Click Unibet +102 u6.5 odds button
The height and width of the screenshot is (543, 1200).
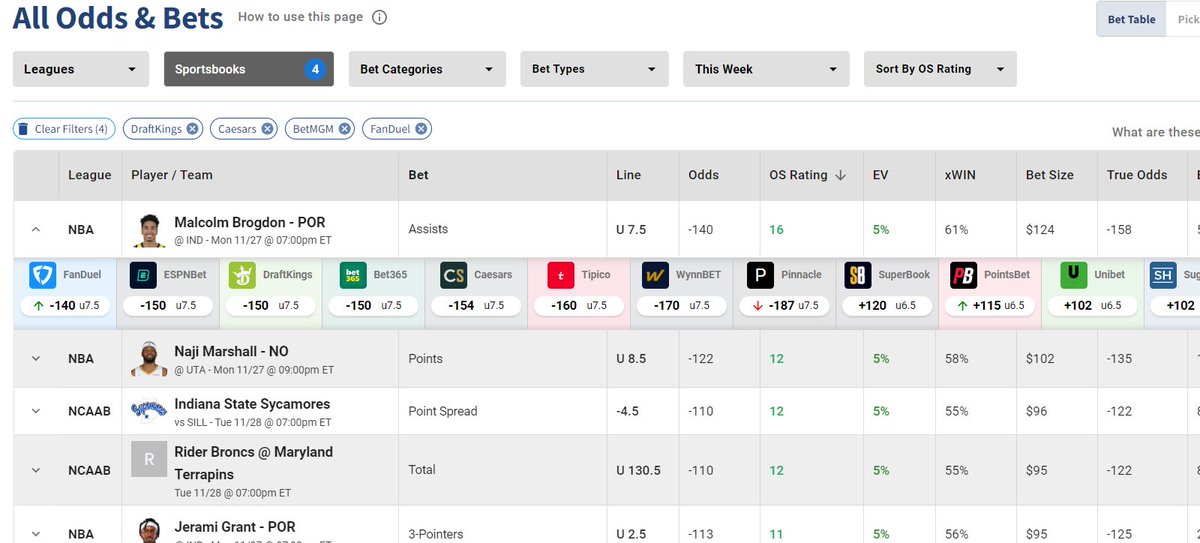1093,305
